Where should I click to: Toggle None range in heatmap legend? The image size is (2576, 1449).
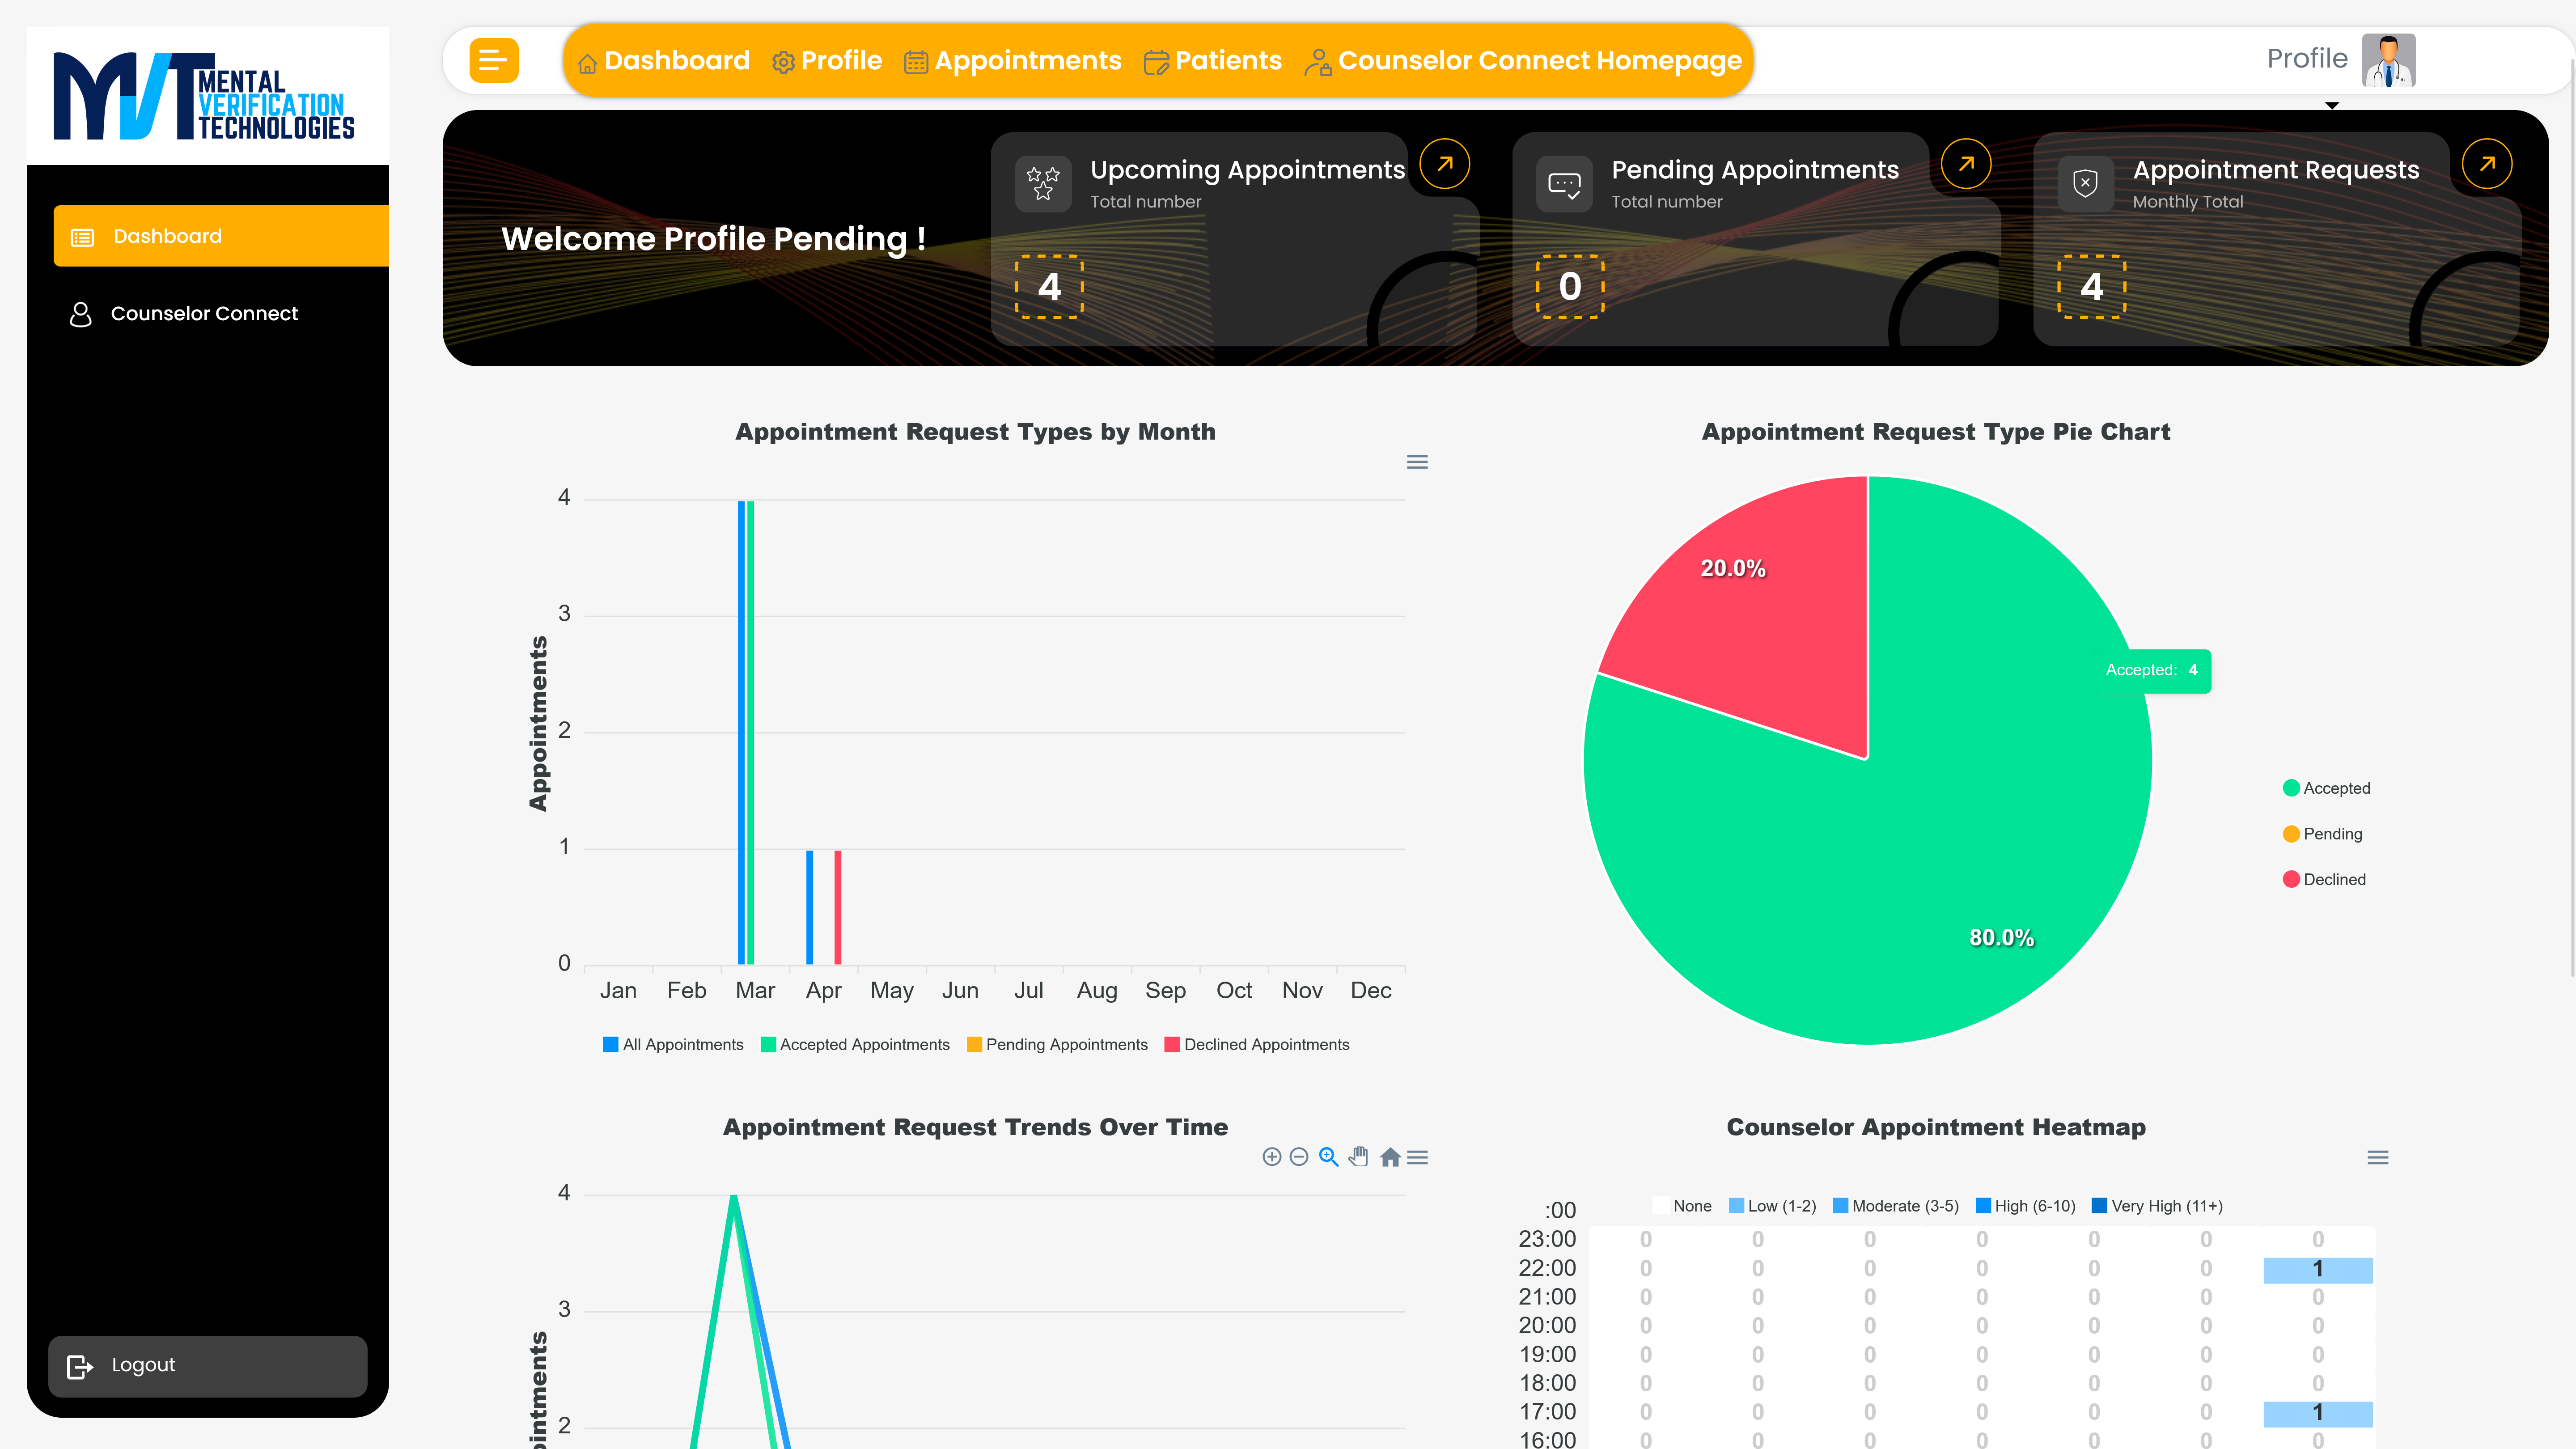(x=1682, y=1206)
